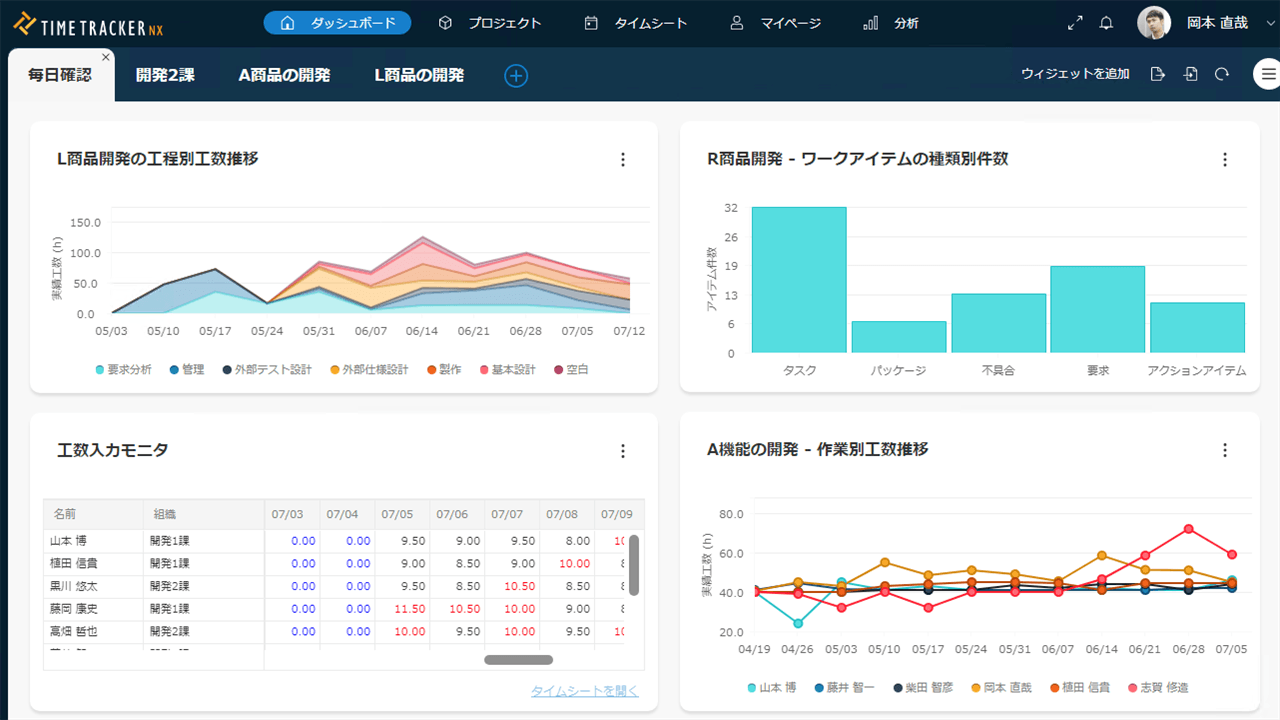
Task: Click the horizontal scrollbar in 工数入力モニタ table
Action: point(518,660)
